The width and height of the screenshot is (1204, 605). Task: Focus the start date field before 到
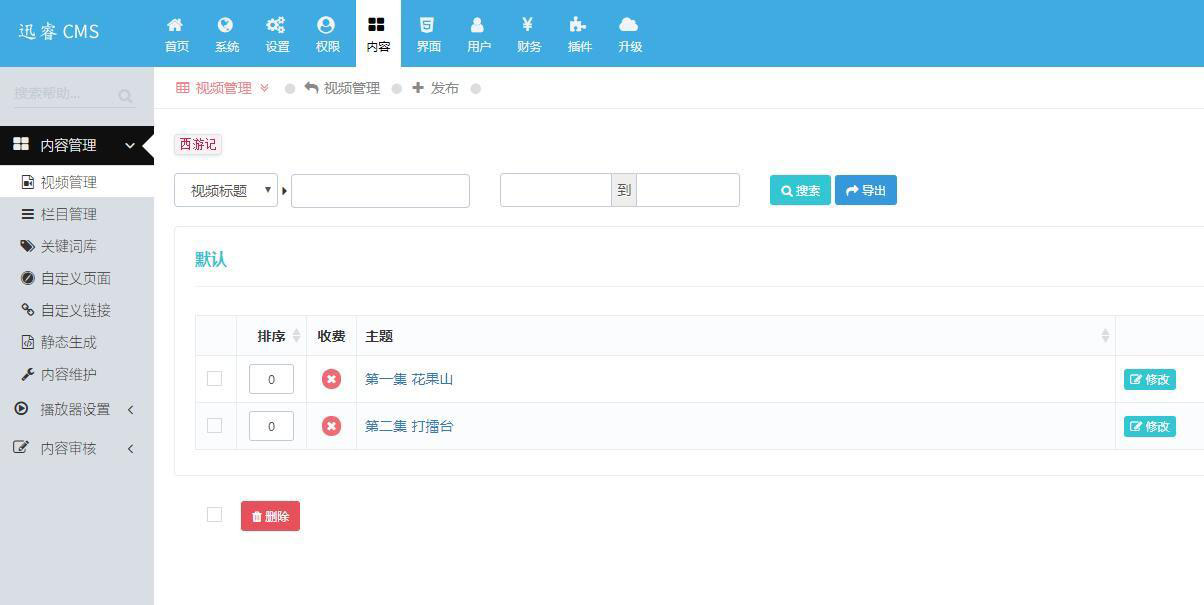tap(556, 190)
